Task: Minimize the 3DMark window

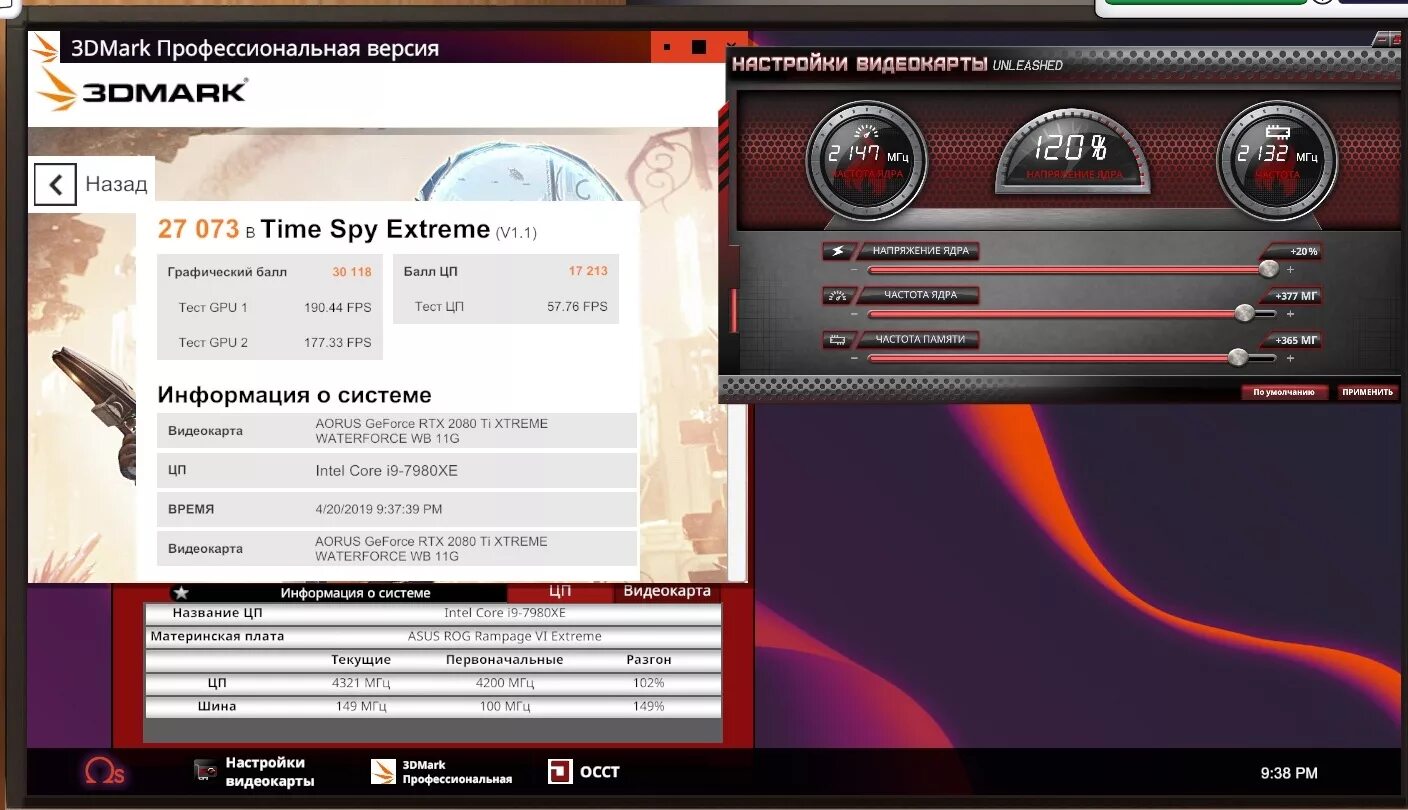Action: click(667, 47)
